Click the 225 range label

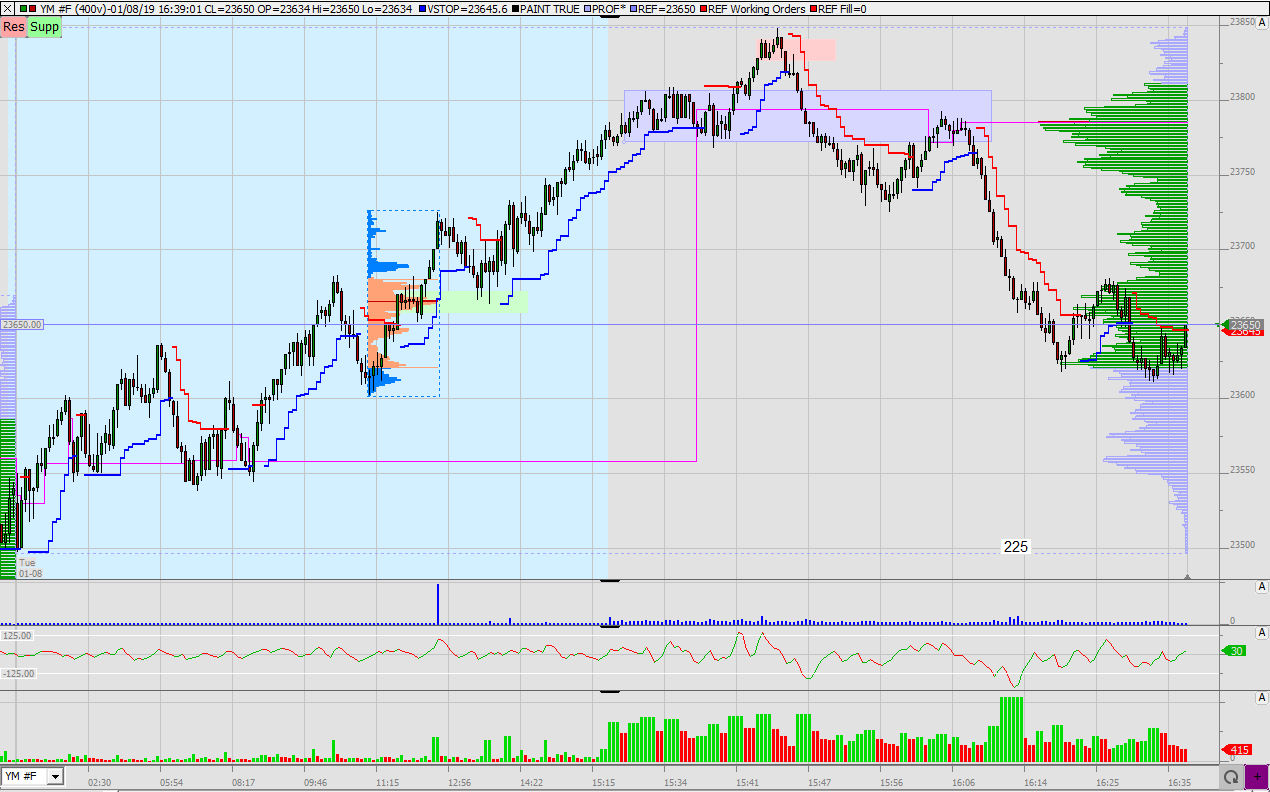1015,547
